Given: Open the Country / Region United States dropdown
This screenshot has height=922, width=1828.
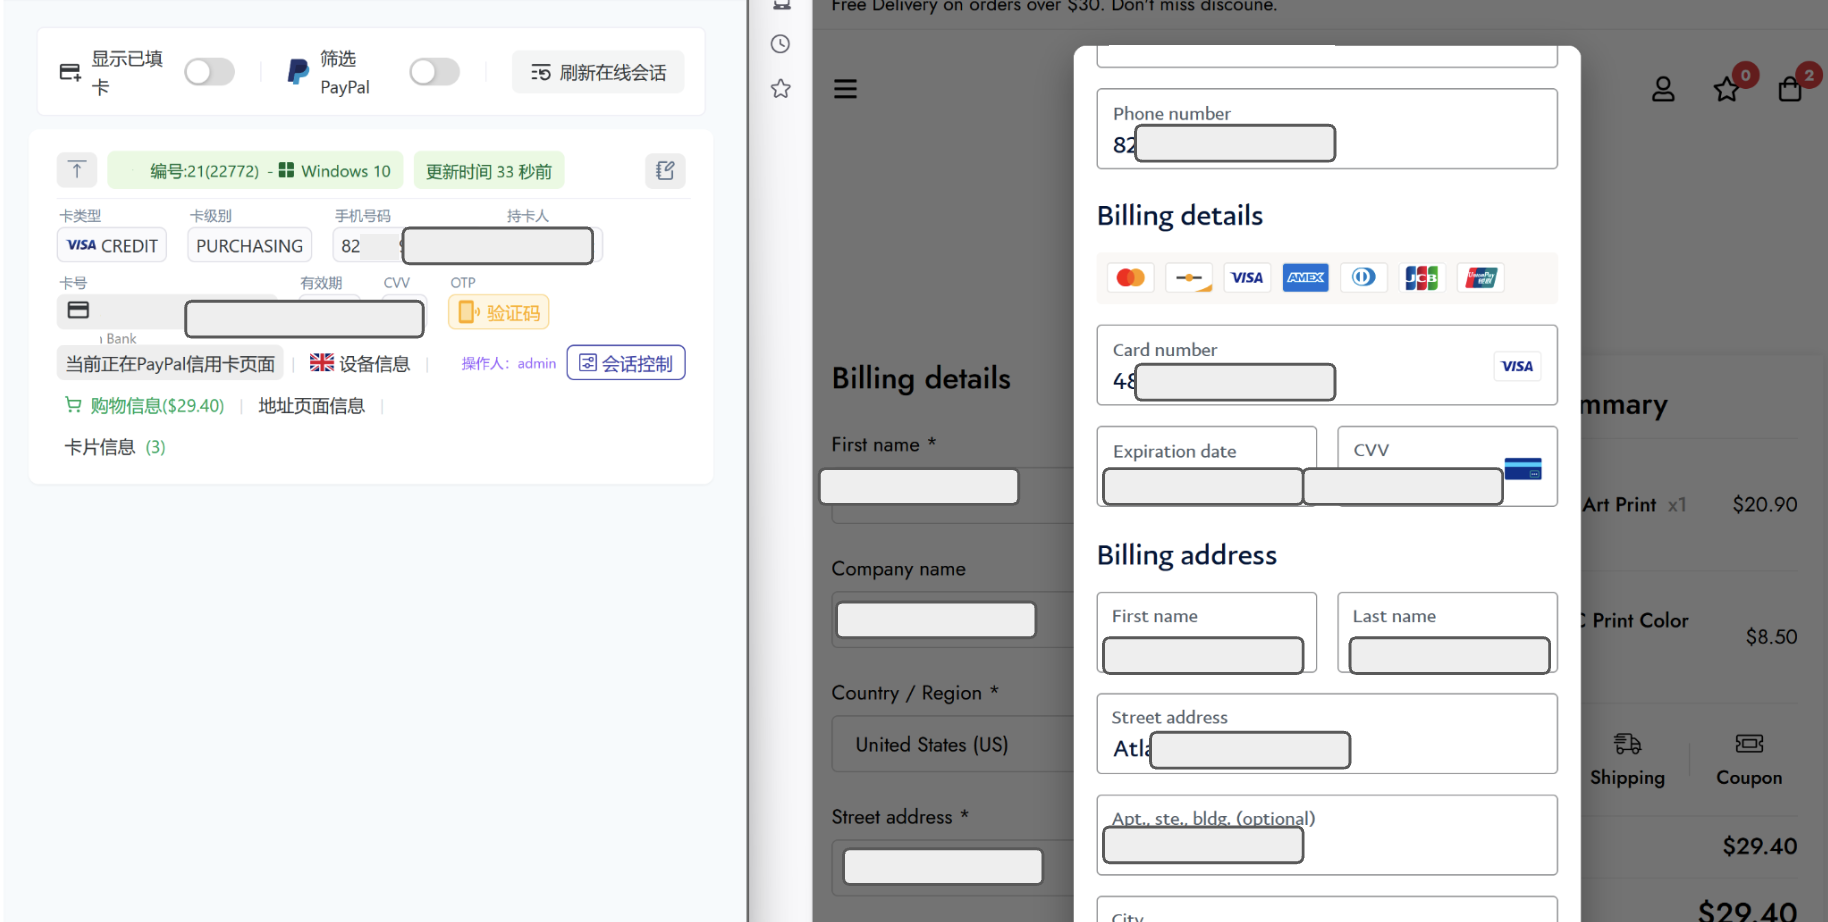Looking at the screenshot, I should pyautogui.click(x=952, y=744).
